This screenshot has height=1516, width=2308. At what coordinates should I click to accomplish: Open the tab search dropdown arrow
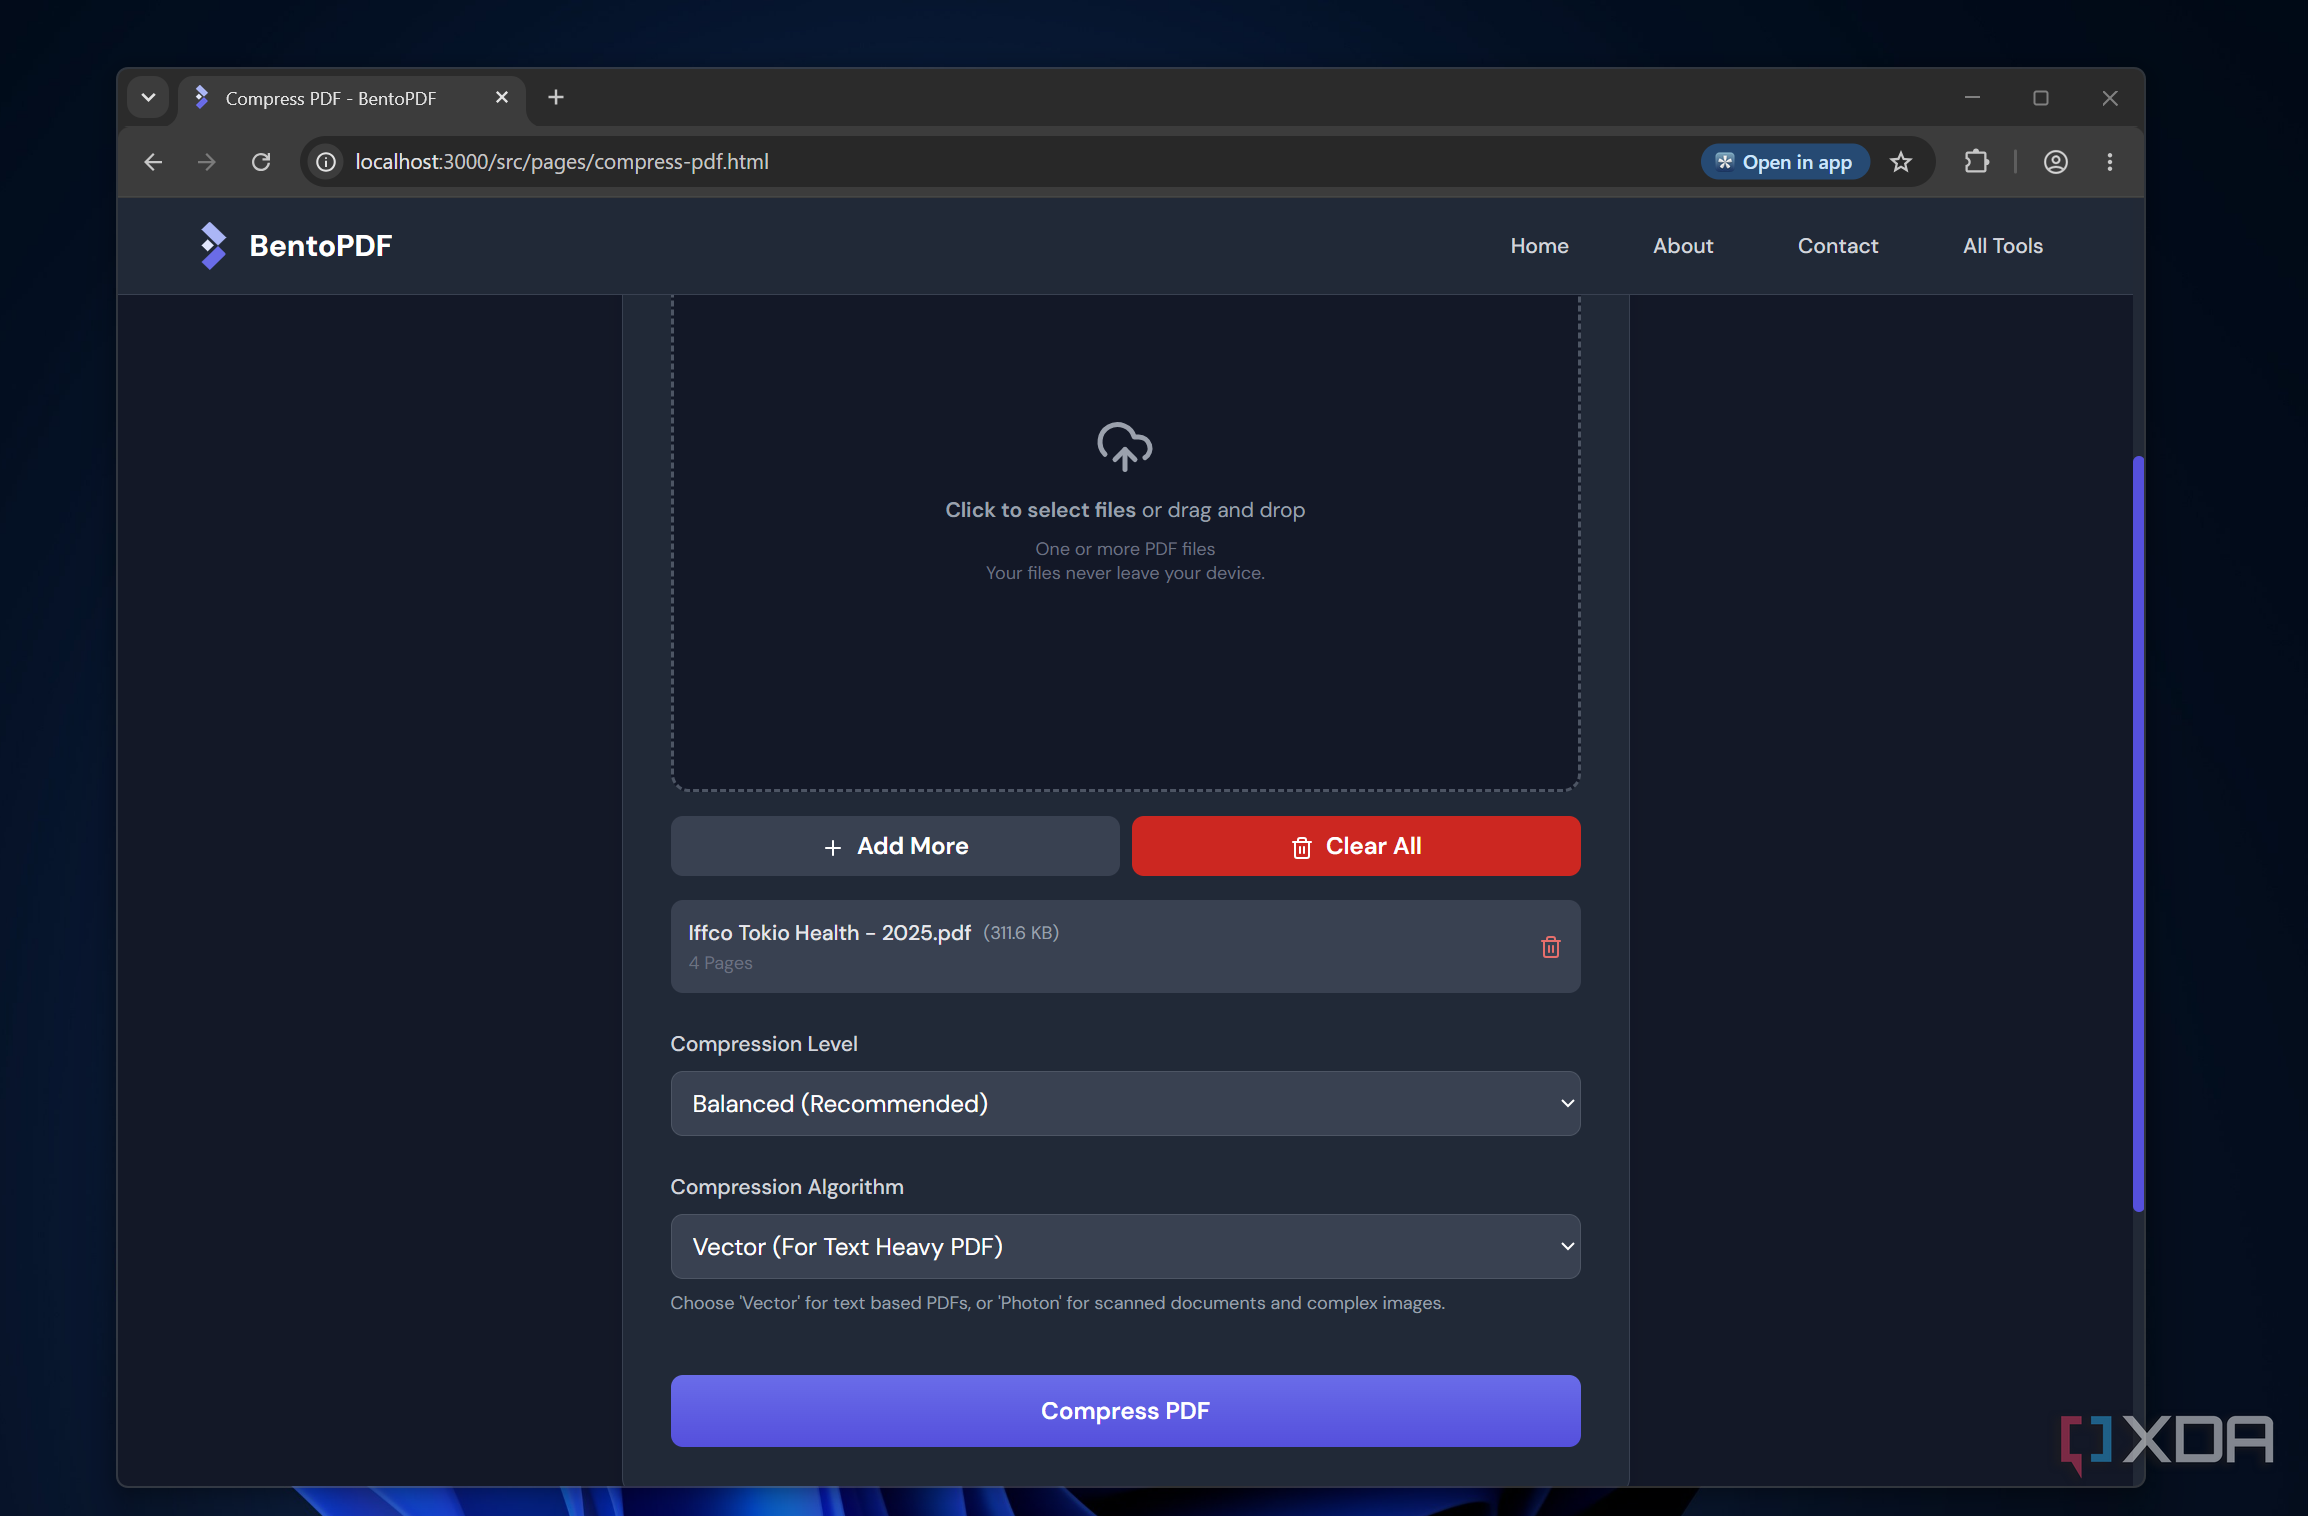[148, 97]
